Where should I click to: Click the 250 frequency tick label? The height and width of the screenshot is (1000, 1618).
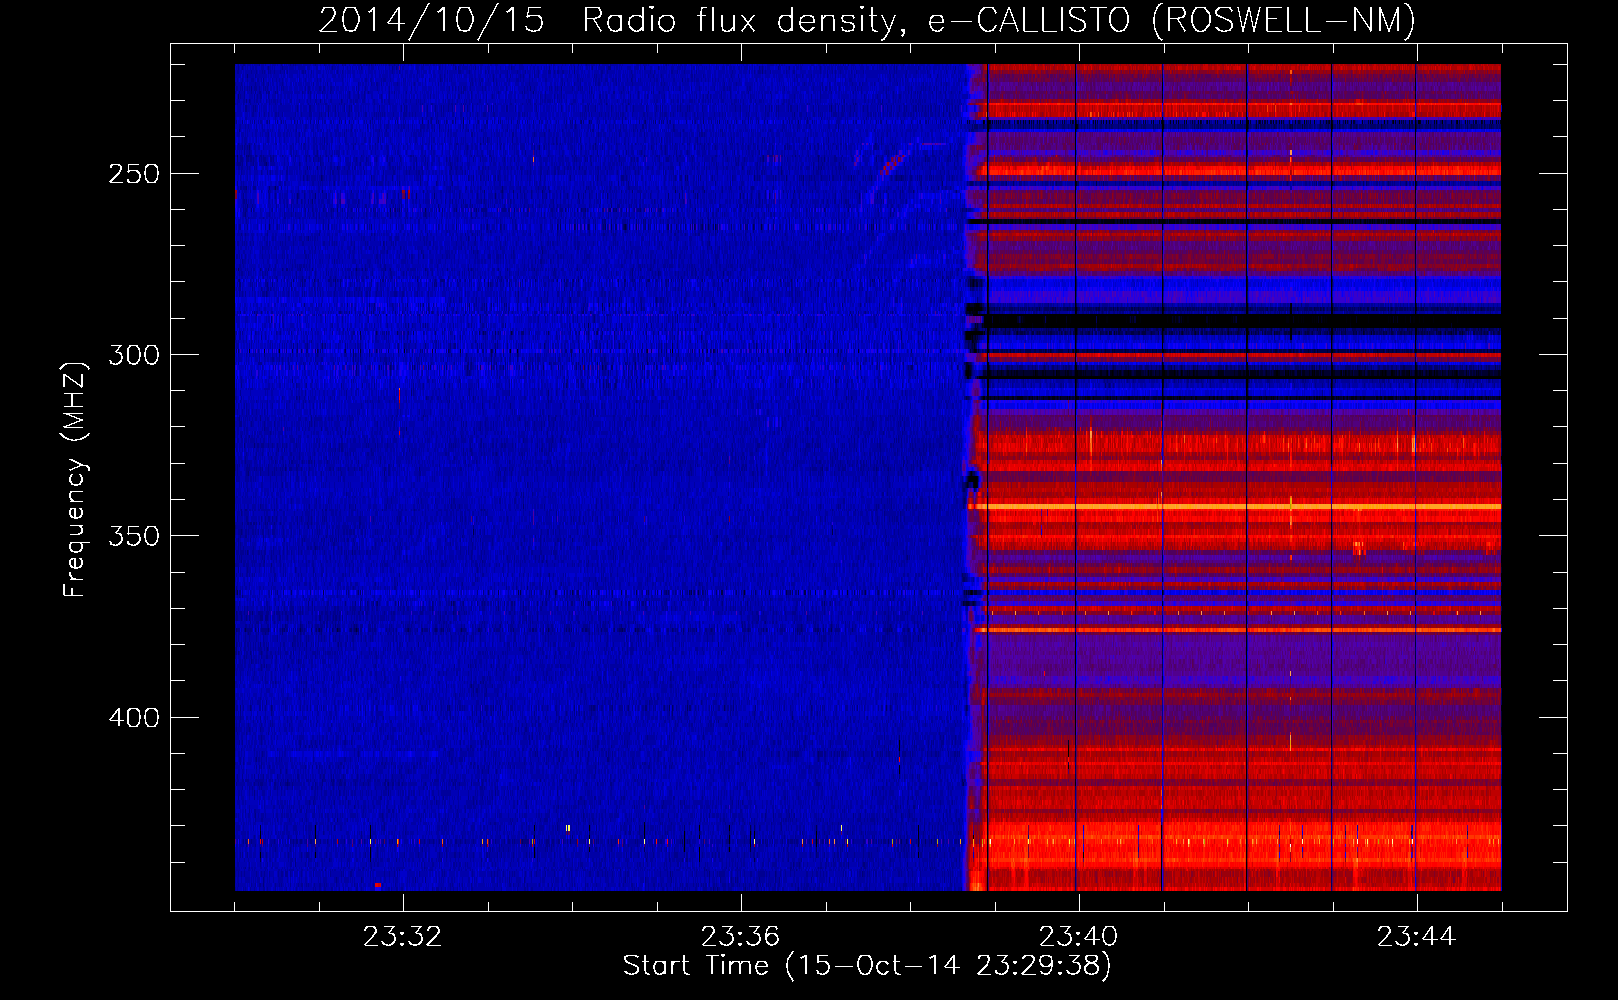134,174
